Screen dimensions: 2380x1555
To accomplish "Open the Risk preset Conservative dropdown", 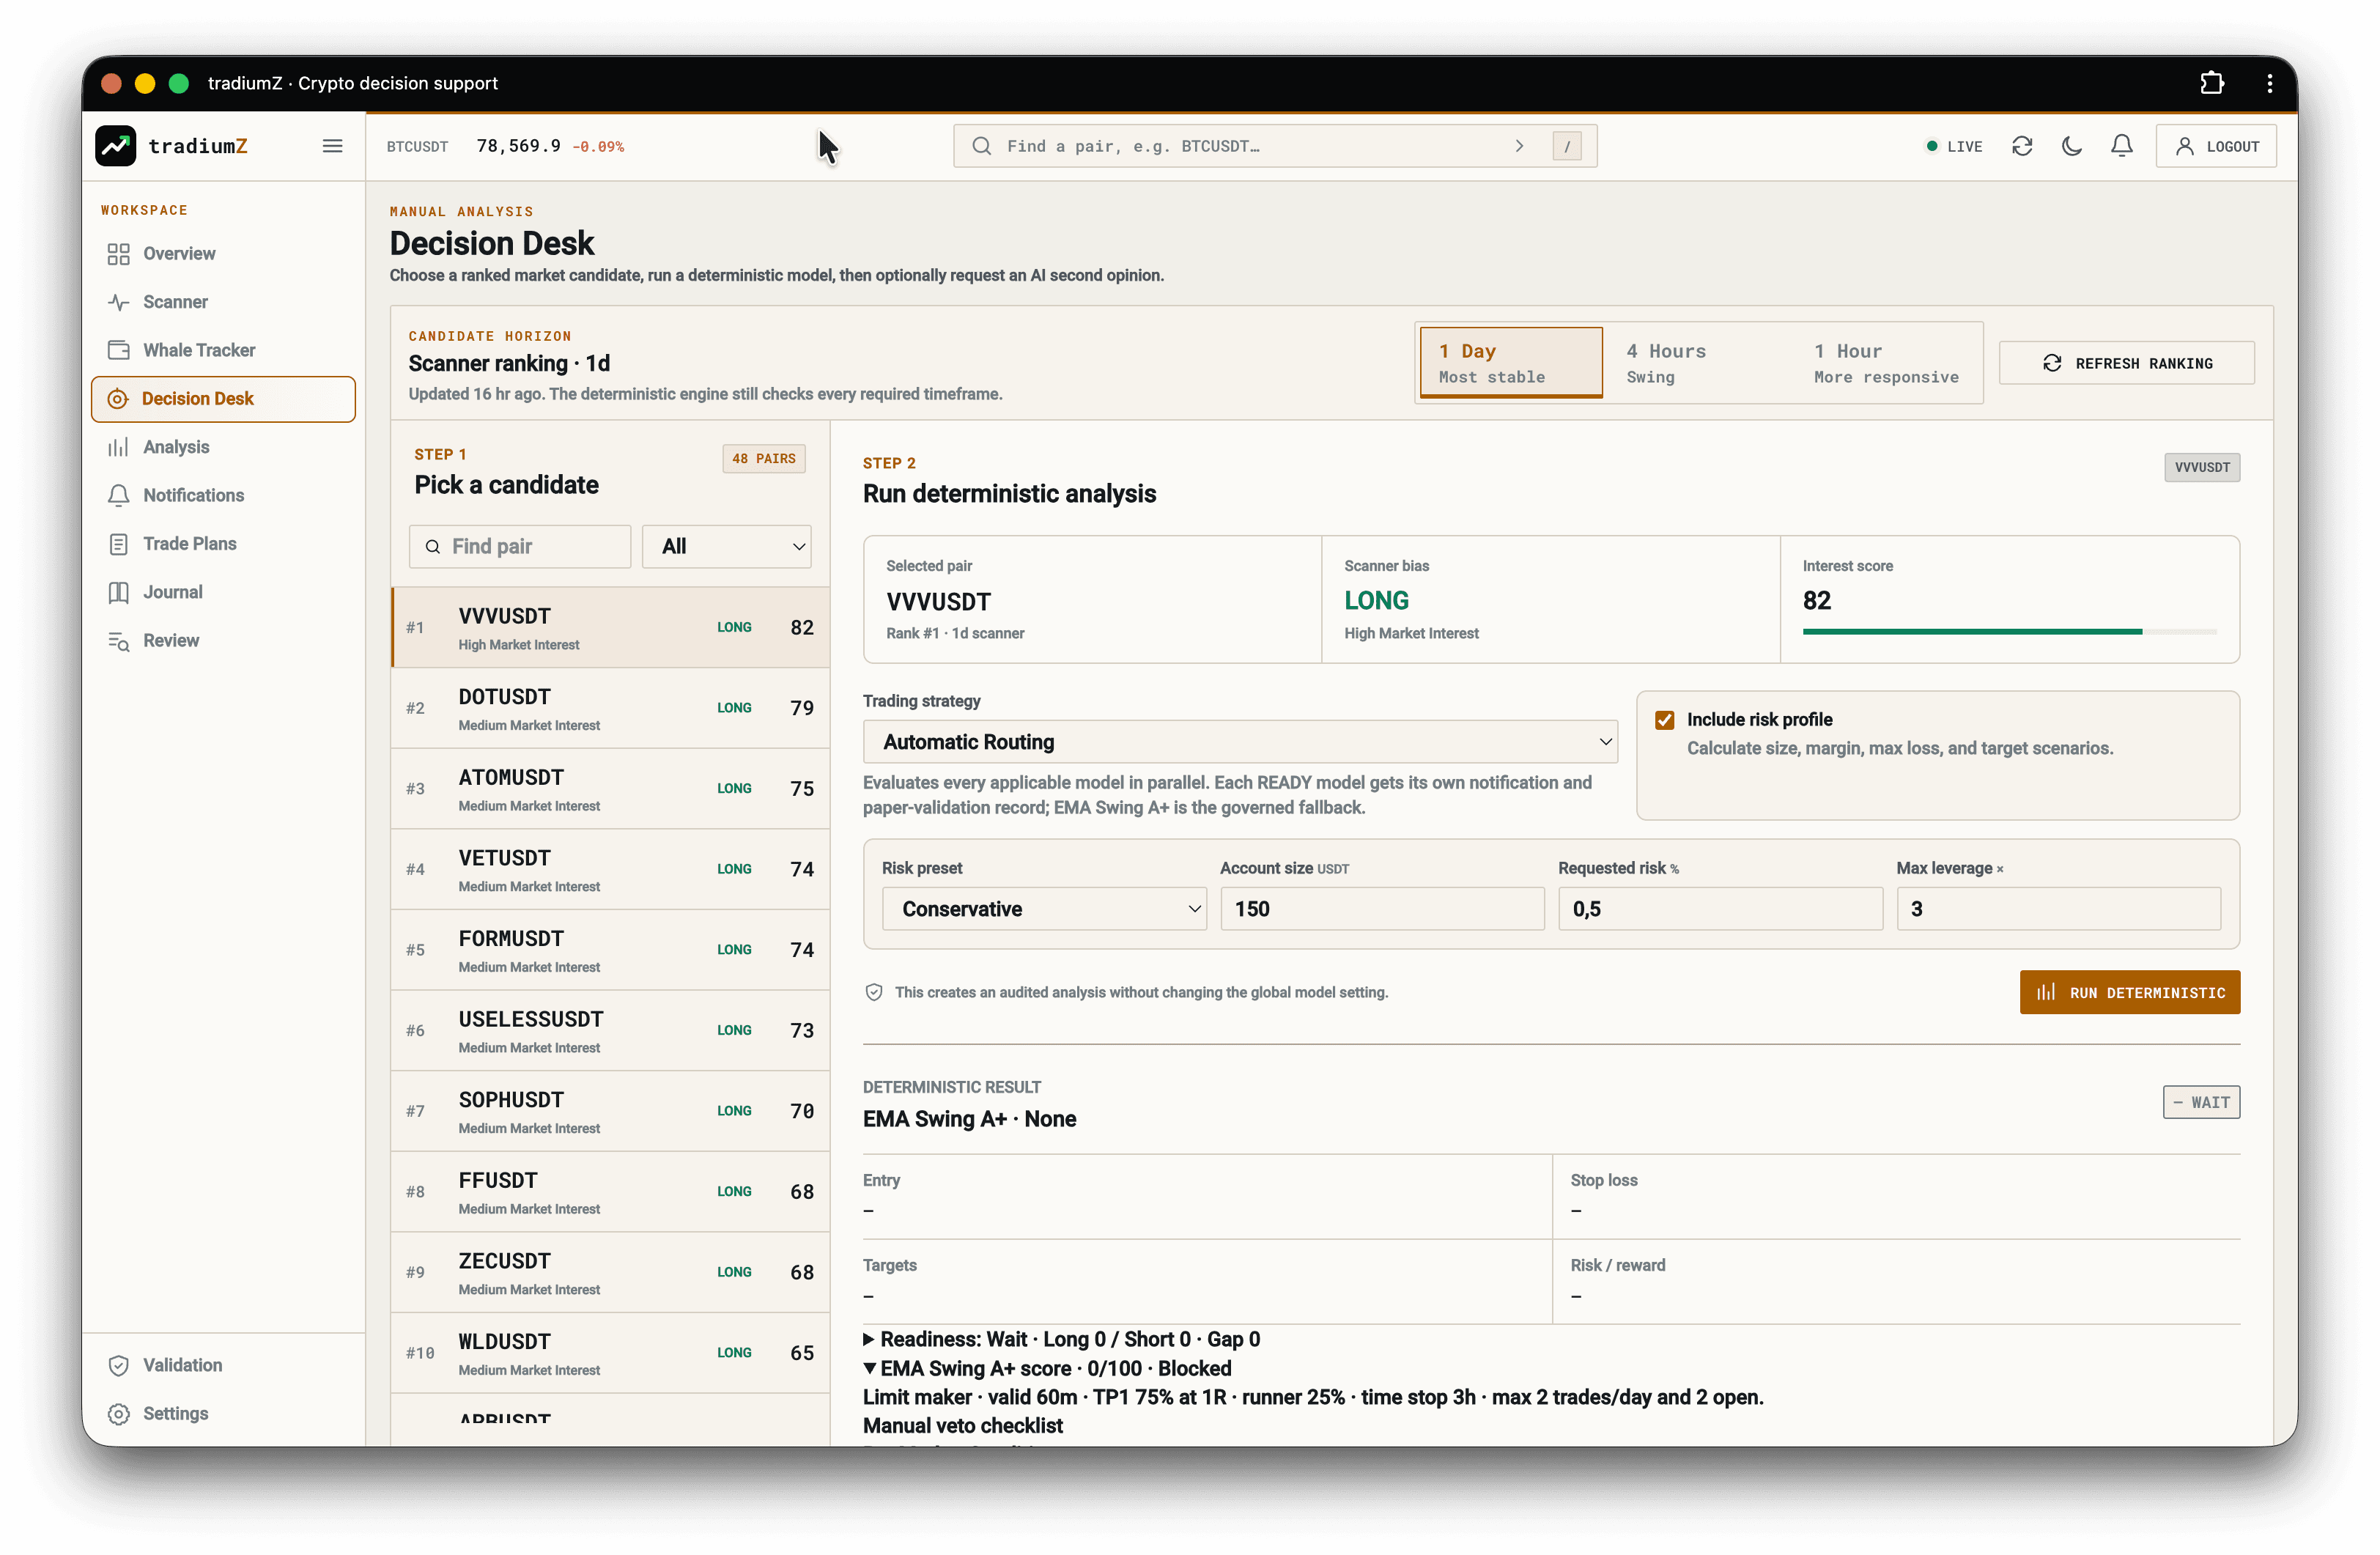I will point(1044,909).
